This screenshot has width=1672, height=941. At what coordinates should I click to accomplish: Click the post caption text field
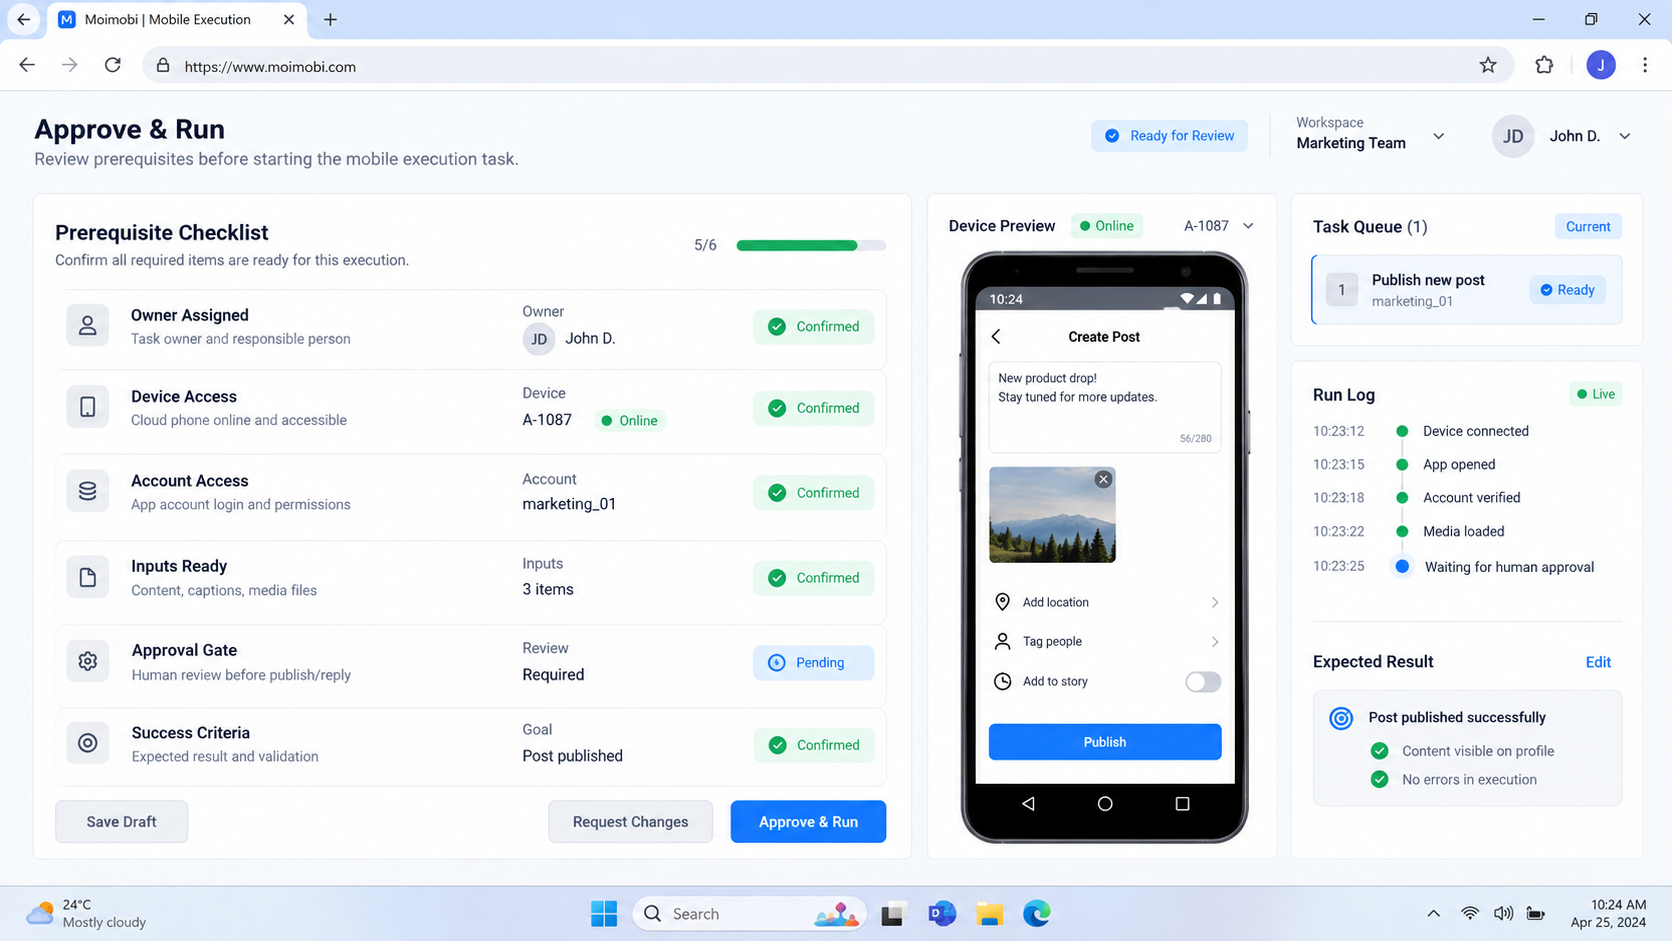click(x=1104, y=407)
